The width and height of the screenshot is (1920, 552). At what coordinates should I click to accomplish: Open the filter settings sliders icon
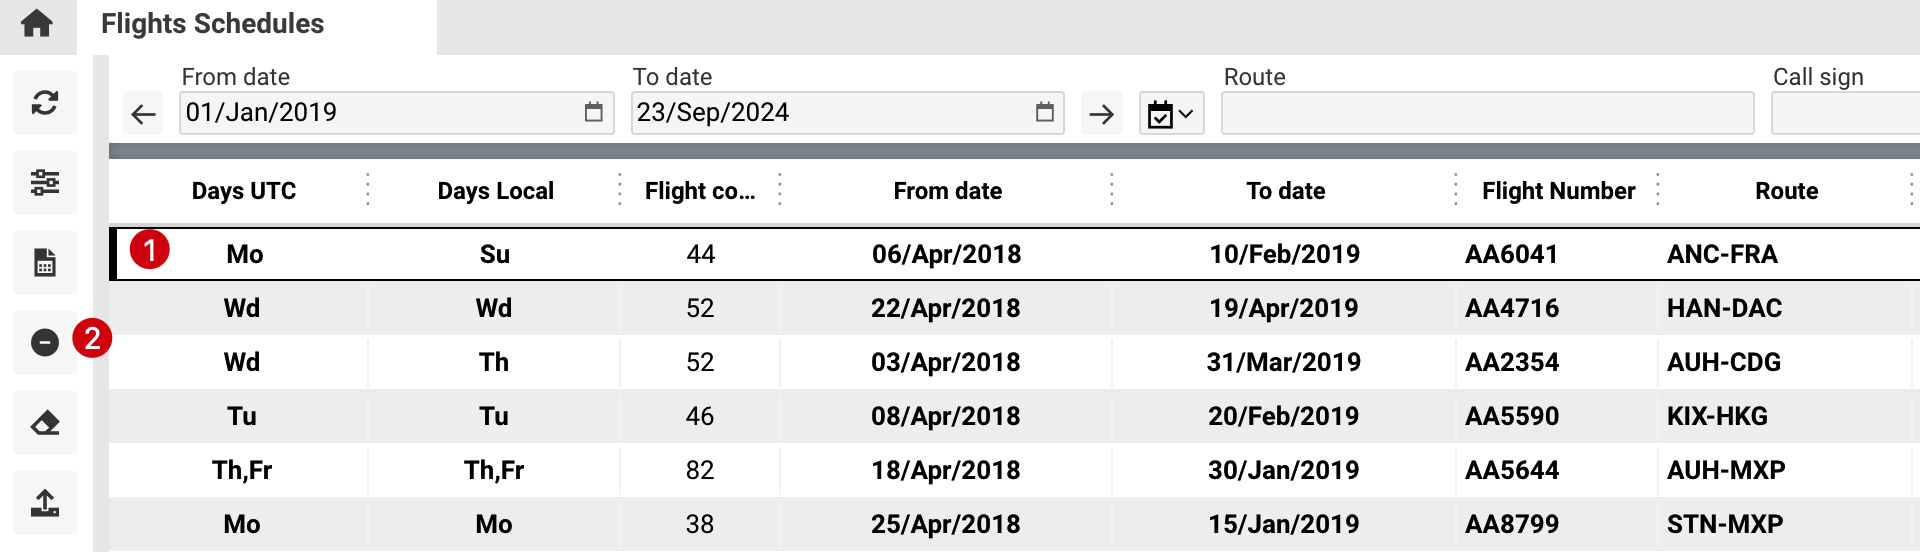click(x=45, y=183)
